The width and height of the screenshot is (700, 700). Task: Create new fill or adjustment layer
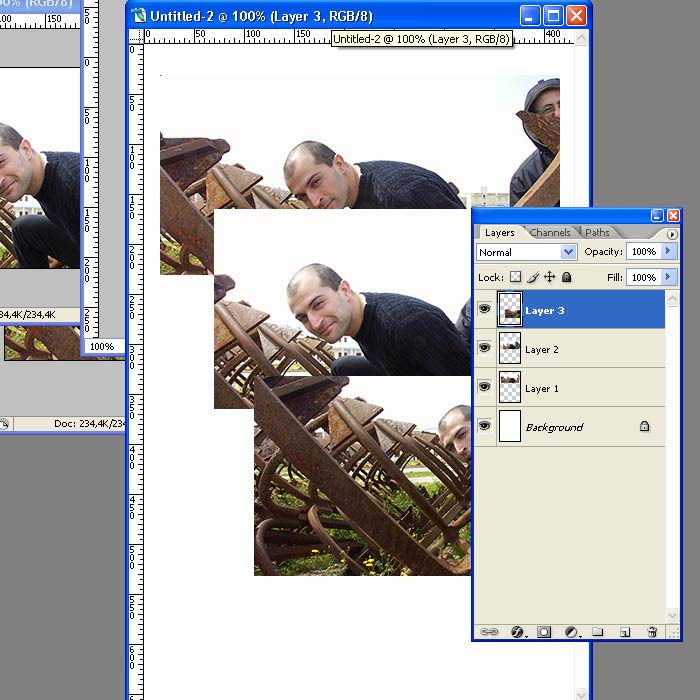[571, 632]
